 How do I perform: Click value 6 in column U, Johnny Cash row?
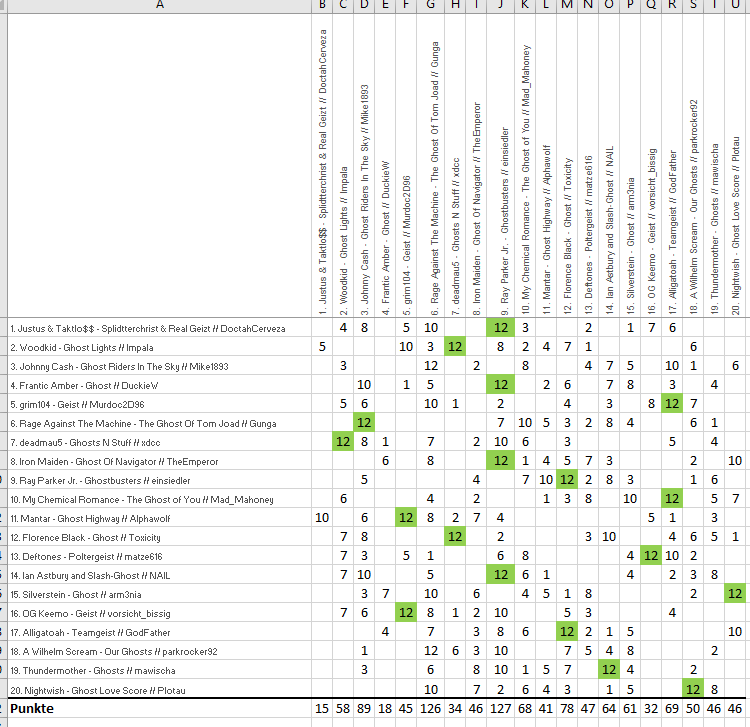(x=735, y=365)
